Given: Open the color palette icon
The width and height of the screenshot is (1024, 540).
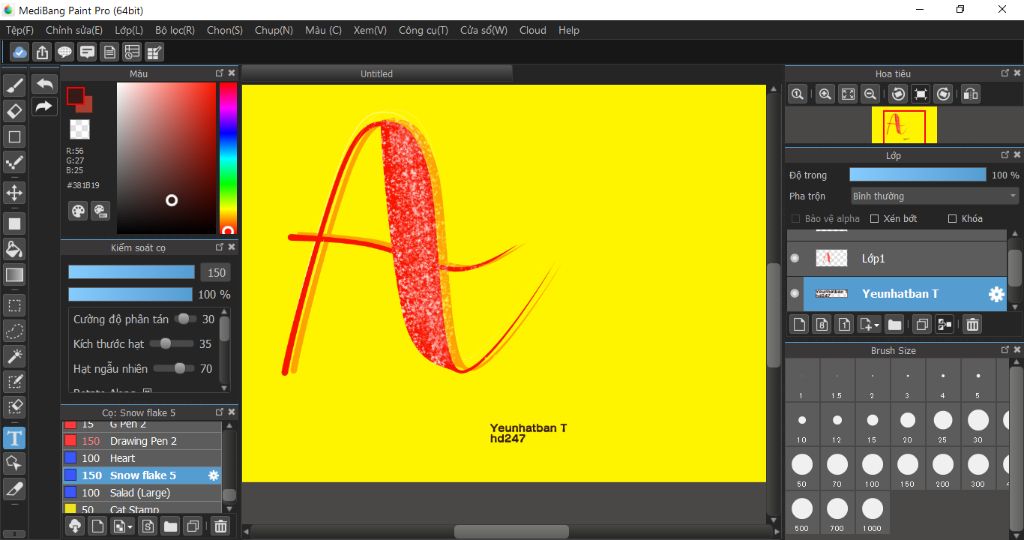Looking at the screenshot, I should [78, 211].
